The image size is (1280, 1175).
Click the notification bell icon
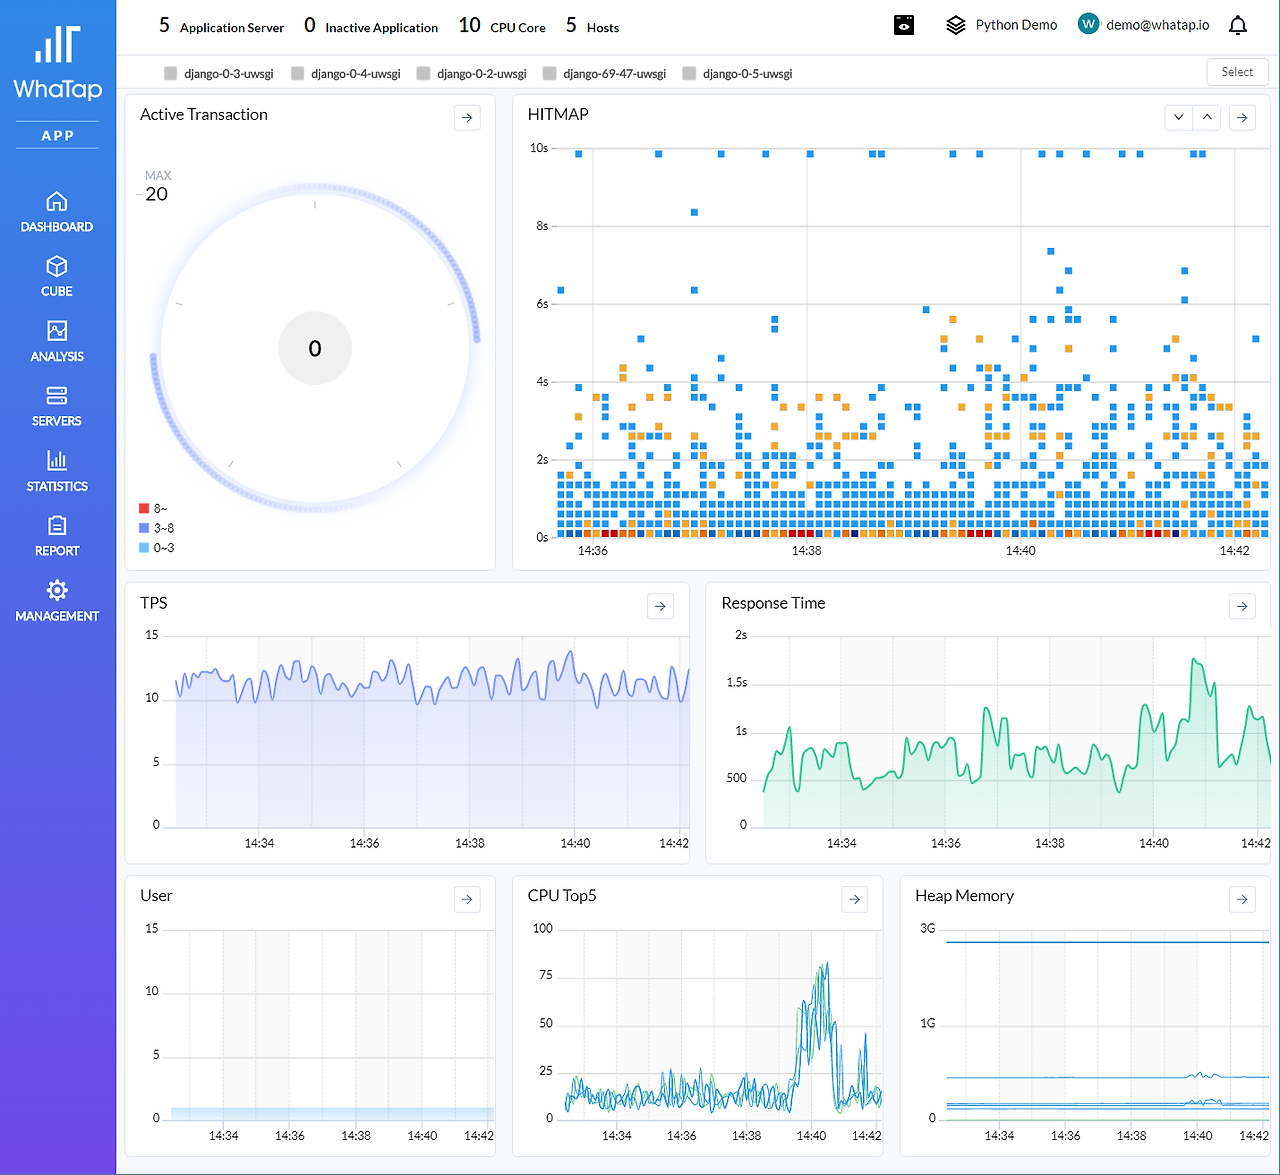pyautogui.click(x=1238, y=26)
